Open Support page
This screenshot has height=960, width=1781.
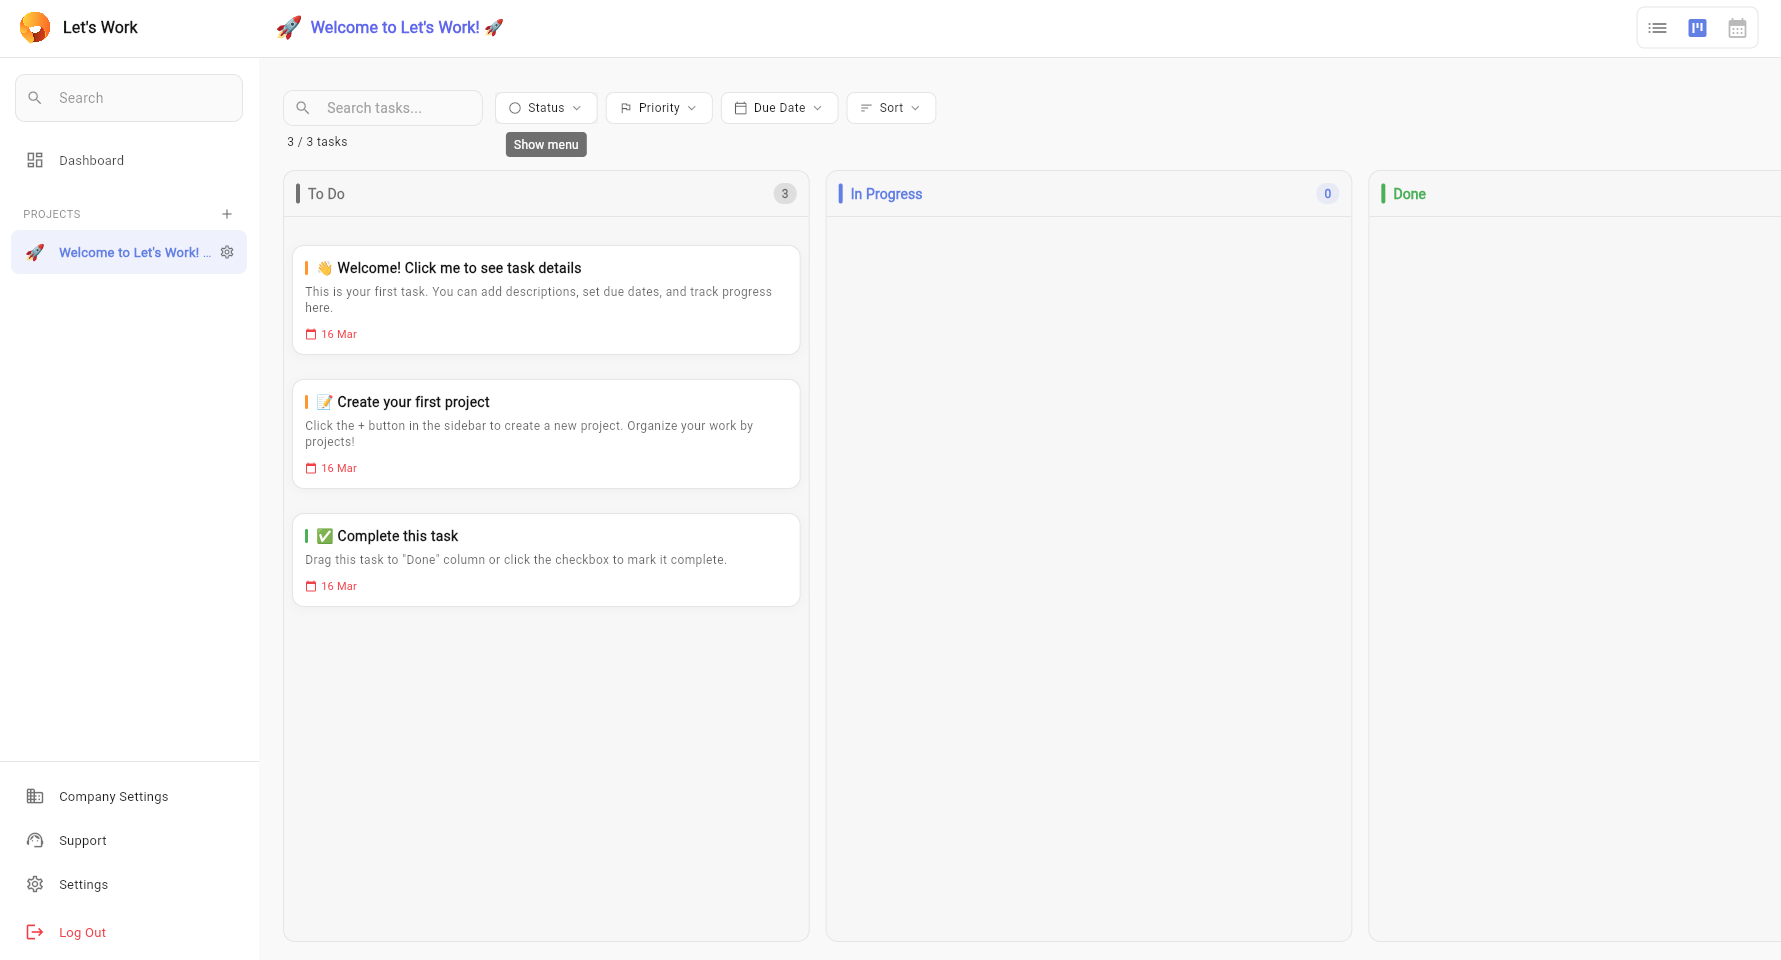point(129,840)
